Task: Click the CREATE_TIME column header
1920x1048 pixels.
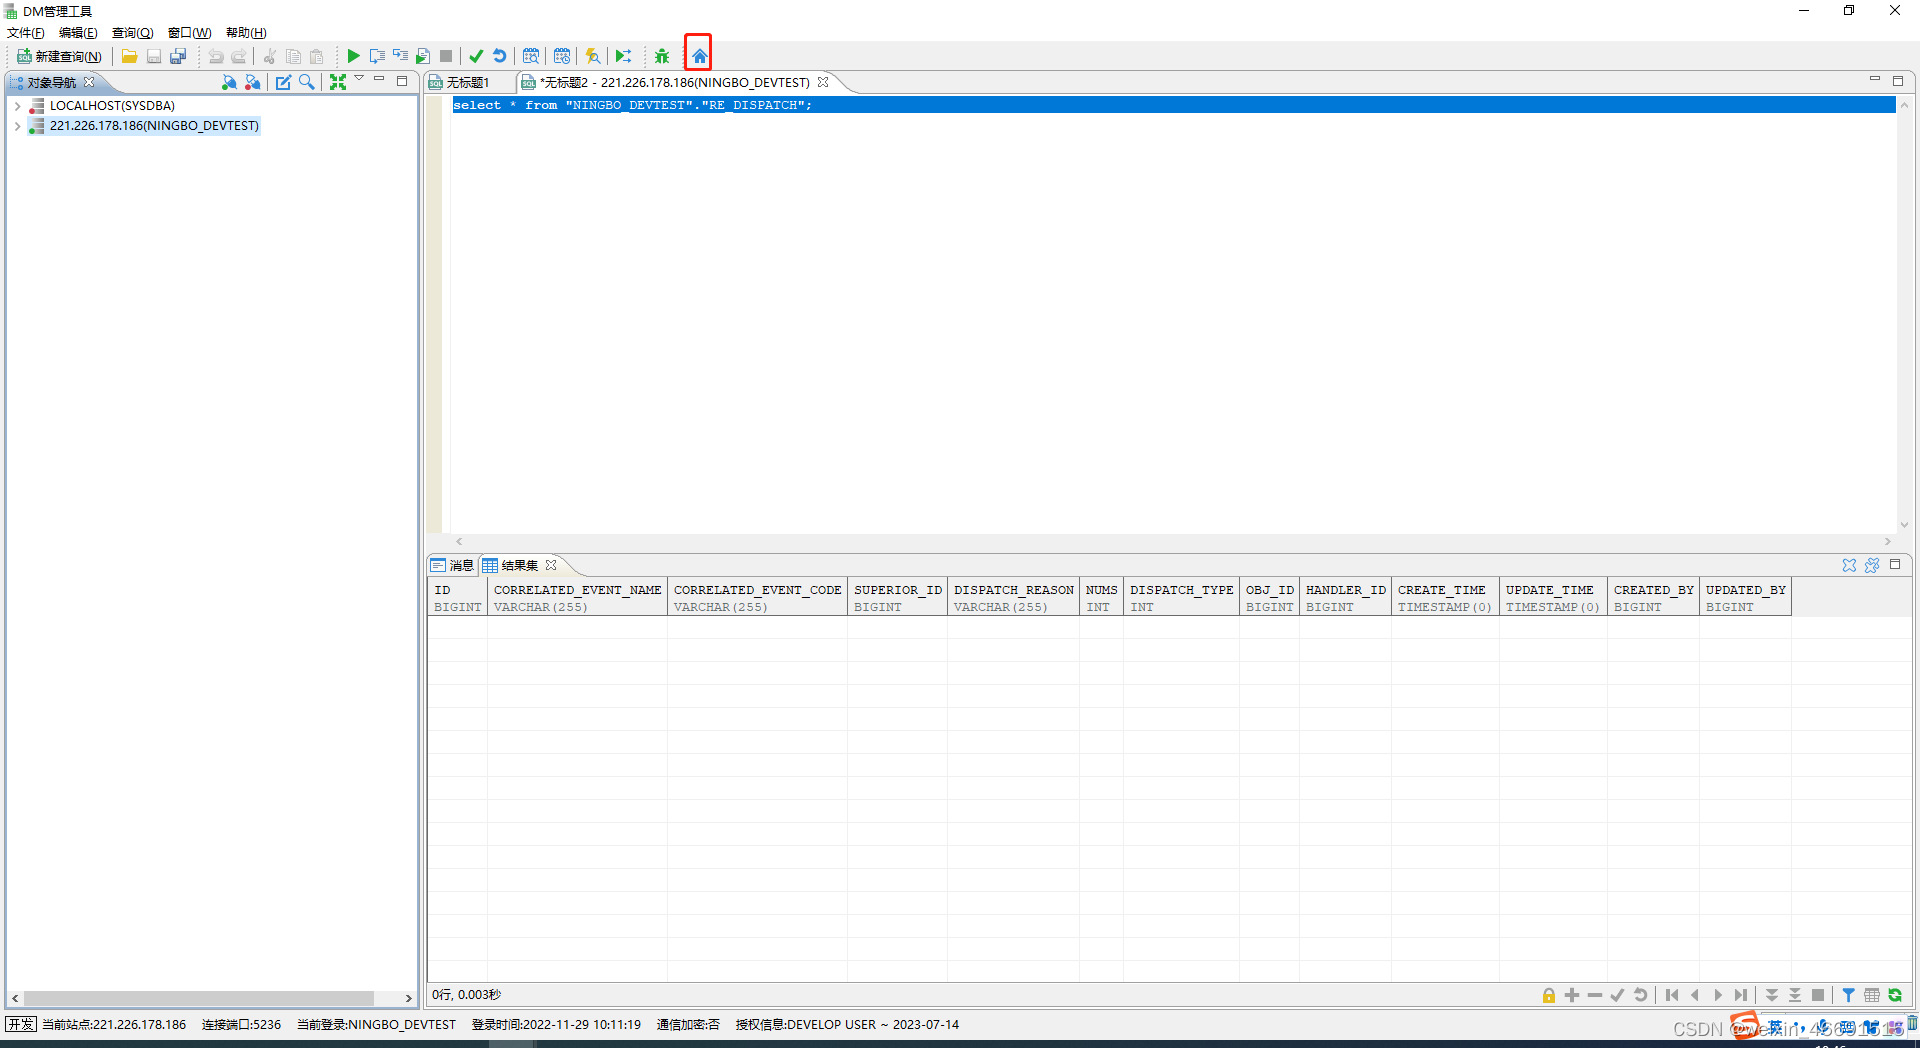Action: 1444,598
